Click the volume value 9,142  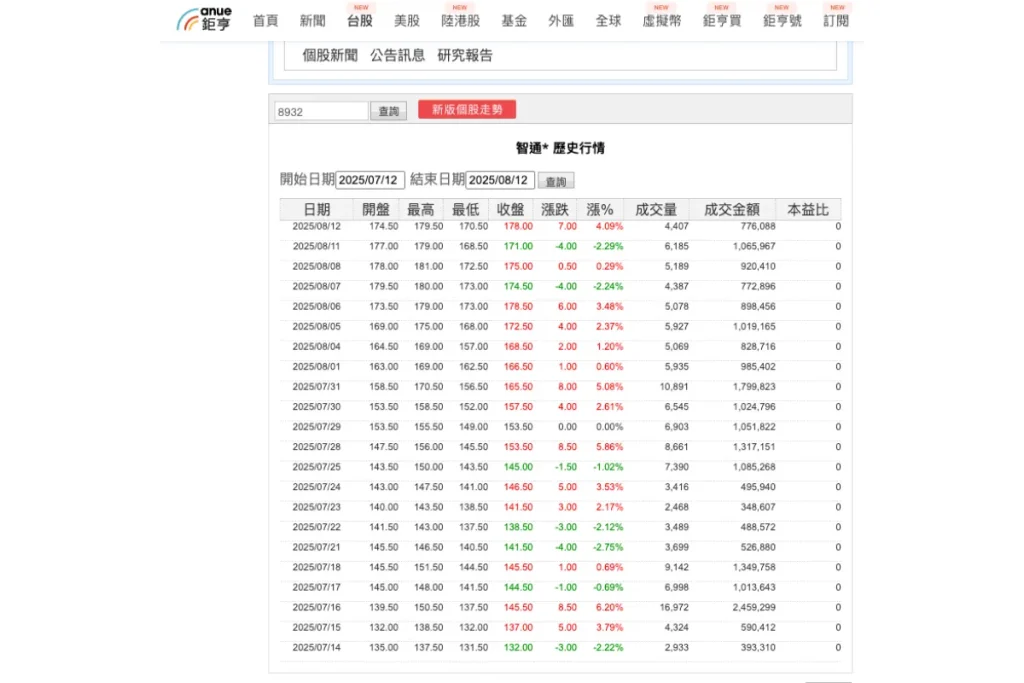tap(677, 567)
